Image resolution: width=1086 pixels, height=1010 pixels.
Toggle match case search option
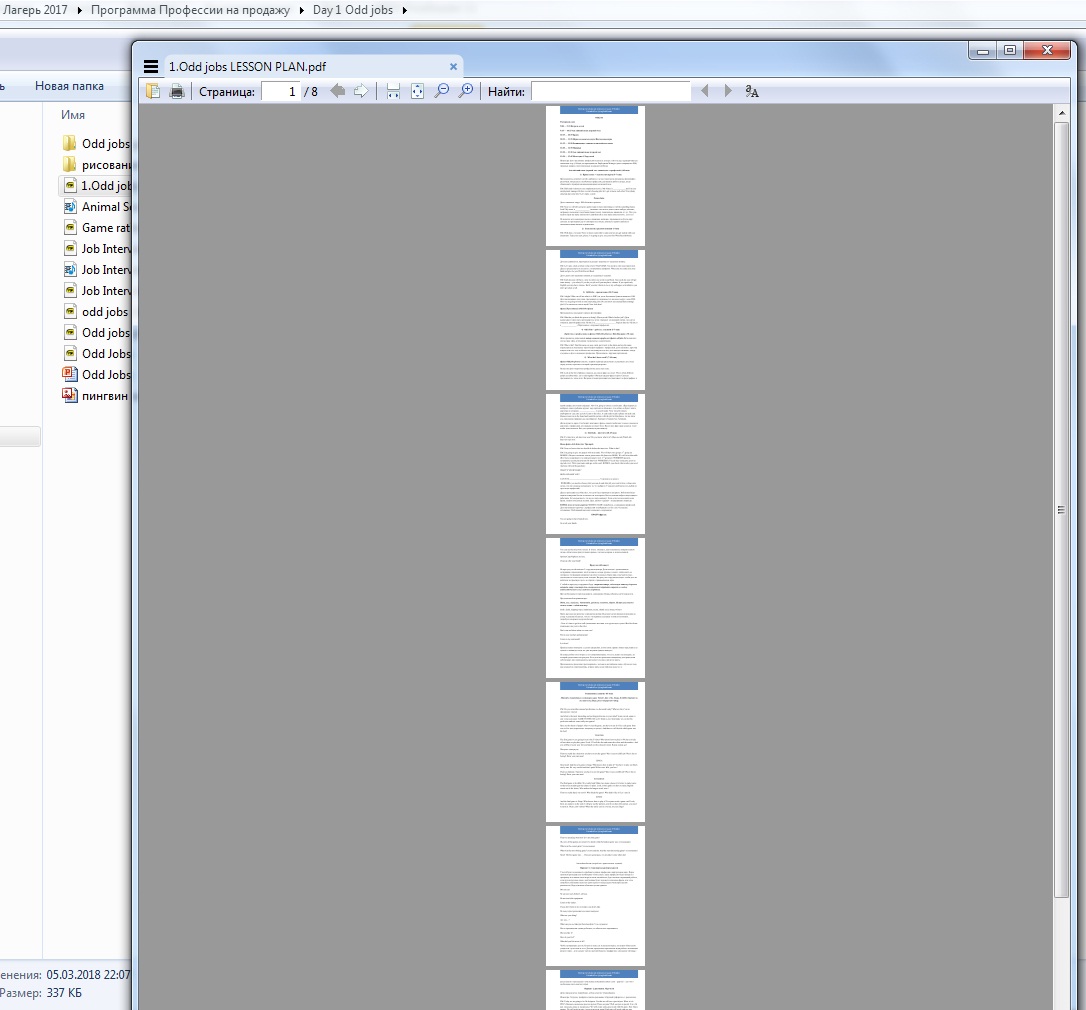pos(751,91)
